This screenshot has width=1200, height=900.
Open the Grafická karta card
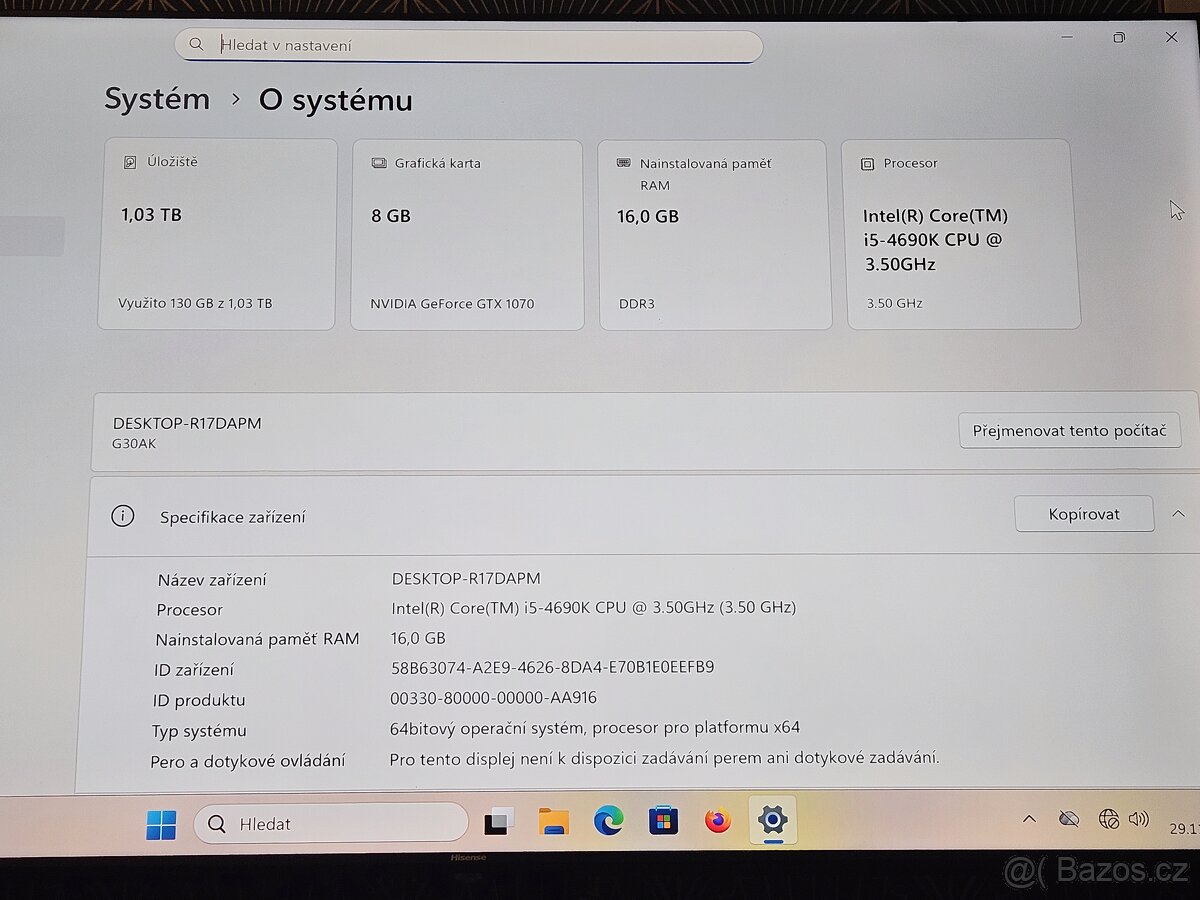tap(467, 234)
